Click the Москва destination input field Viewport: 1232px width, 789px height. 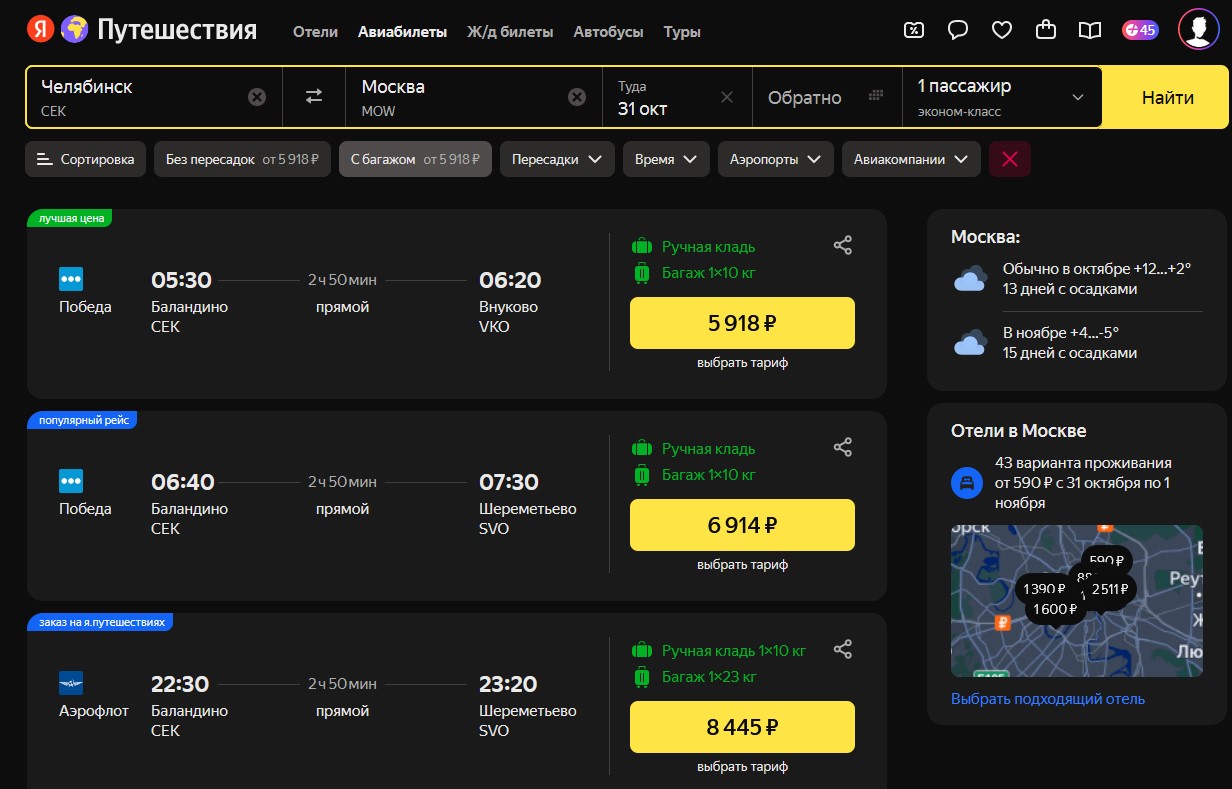[474, 97]
